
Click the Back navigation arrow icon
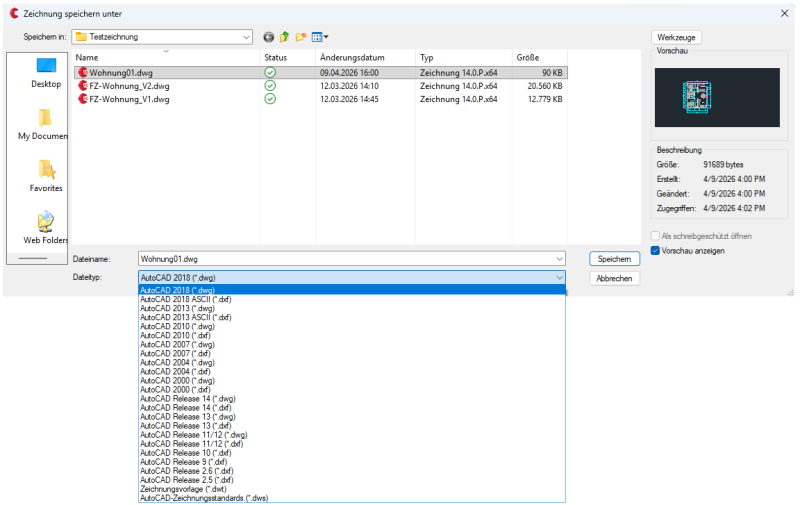tap(268, 37)
